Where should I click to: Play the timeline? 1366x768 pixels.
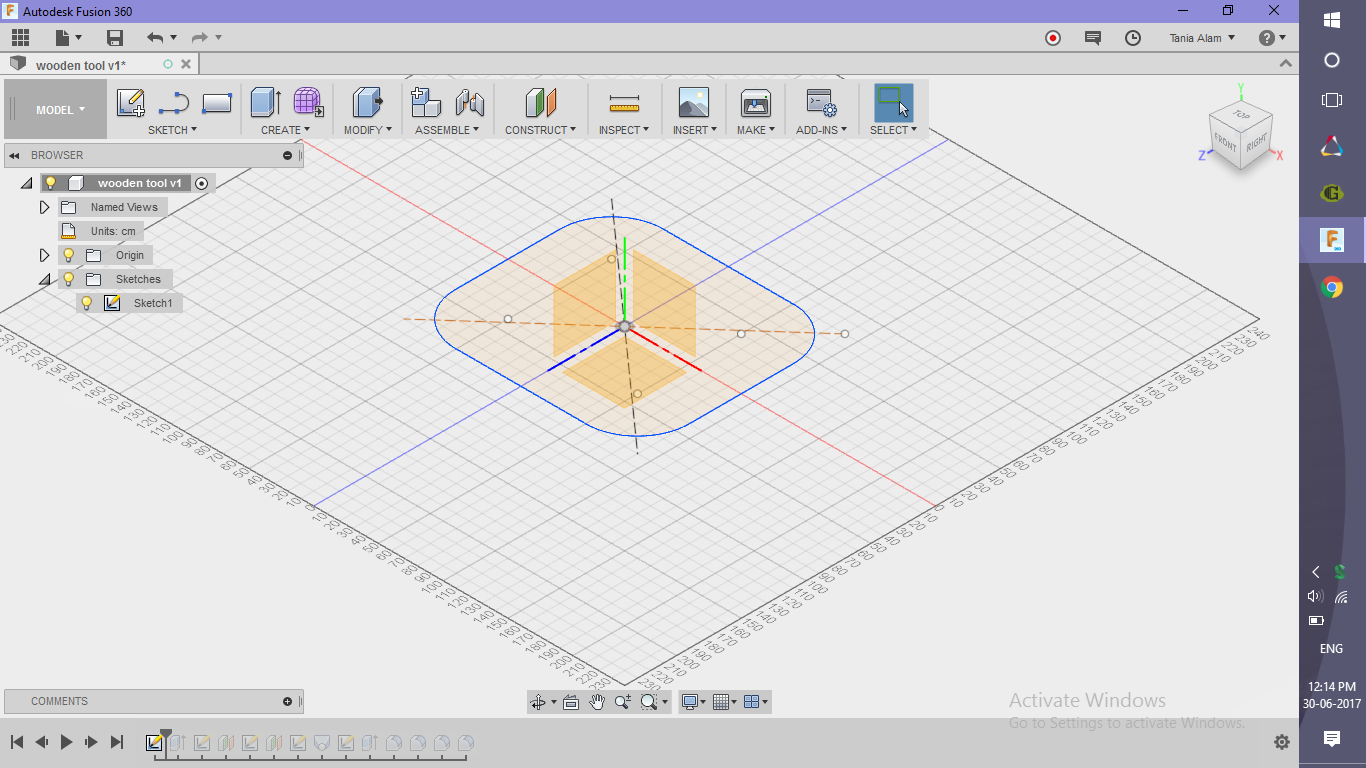click(66, 742)
